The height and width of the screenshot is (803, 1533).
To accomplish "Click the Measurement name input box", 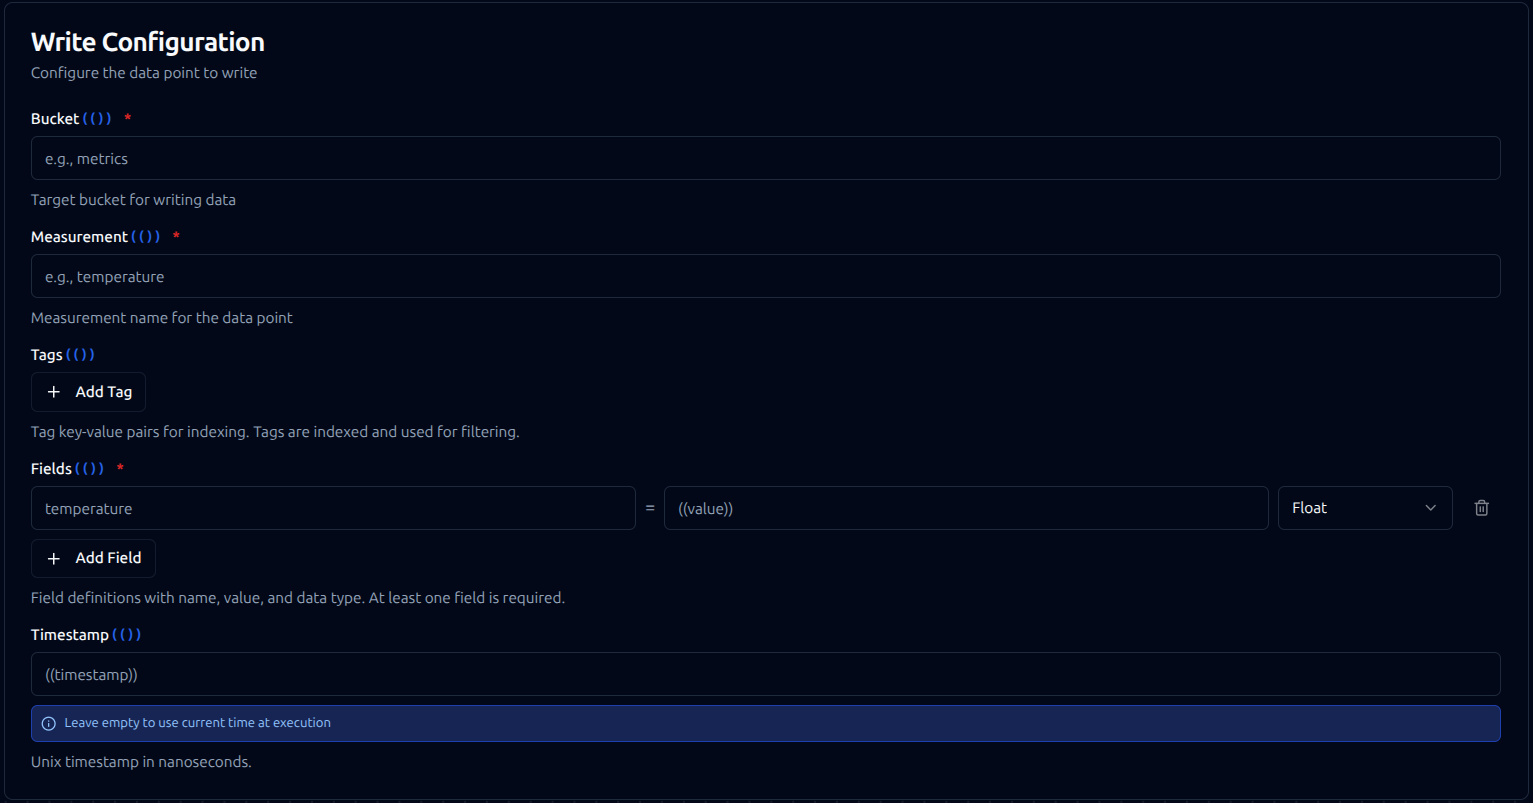I will point(765,277).
